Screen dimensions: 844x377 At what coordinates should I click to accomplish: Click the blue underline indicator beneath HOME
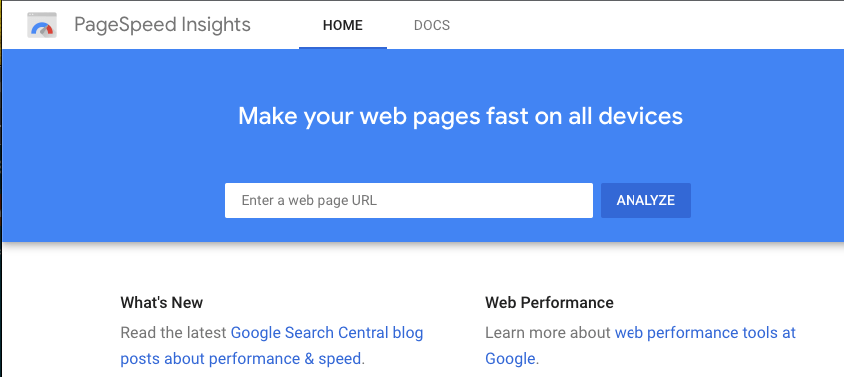(x=343, y=48)
